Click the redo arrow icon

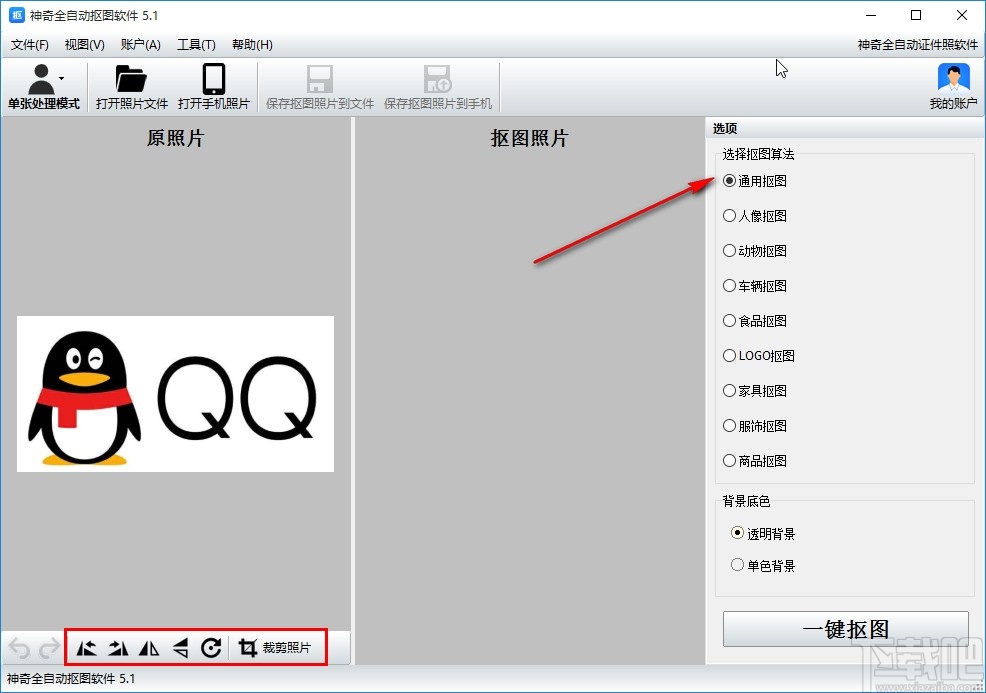coord(49,648)
